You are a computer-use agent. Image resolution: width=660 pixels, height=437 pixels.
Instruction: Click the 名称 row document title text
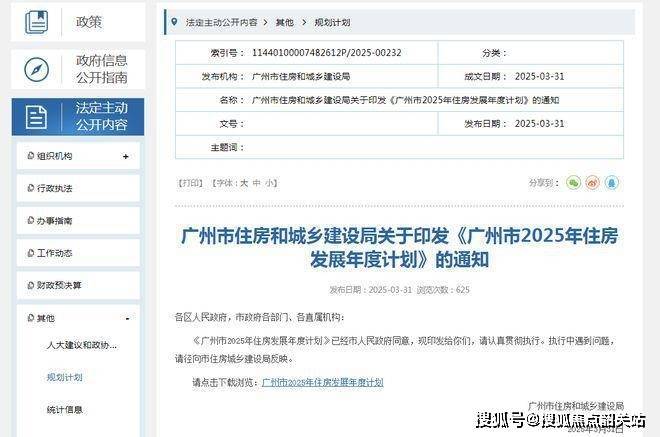pos(405,100)
